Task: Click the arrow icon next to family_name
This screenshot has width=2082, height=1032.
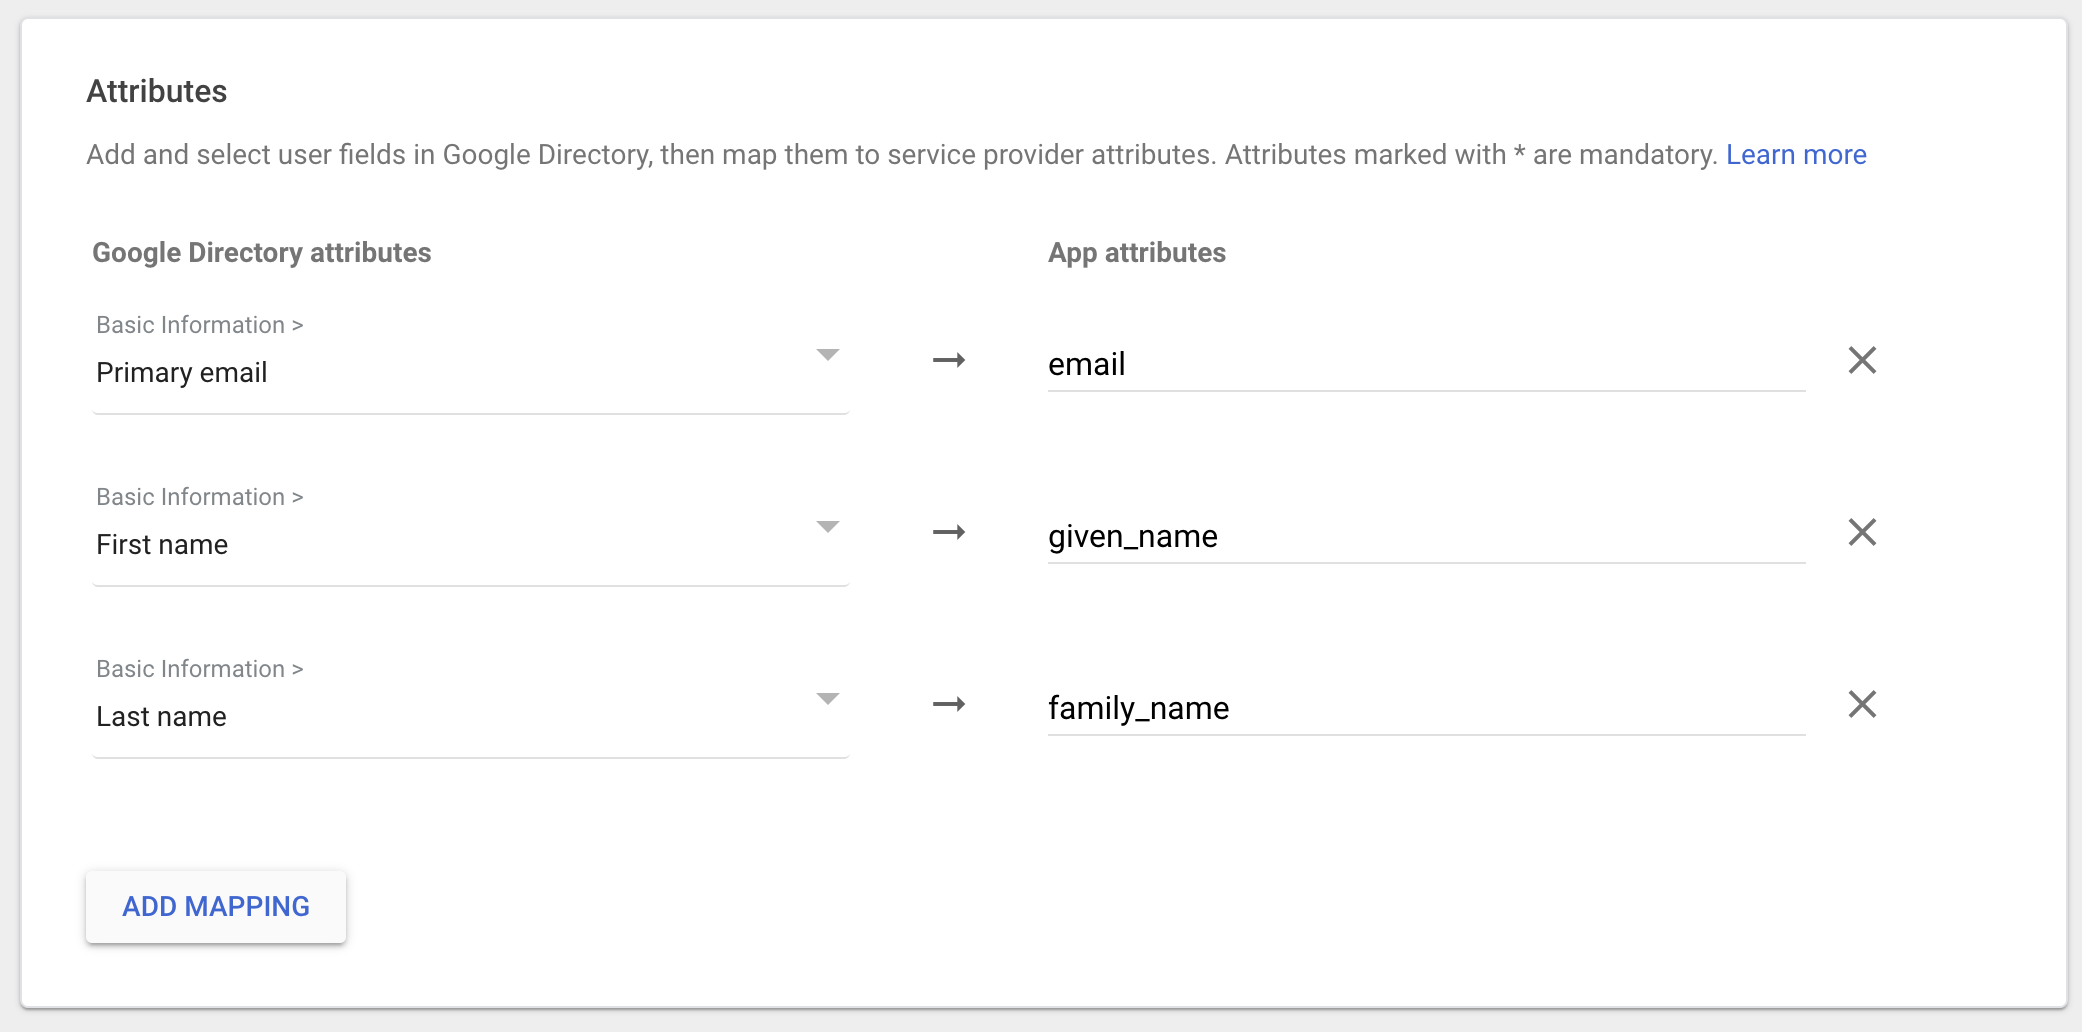Action: [x=949, y=704]
